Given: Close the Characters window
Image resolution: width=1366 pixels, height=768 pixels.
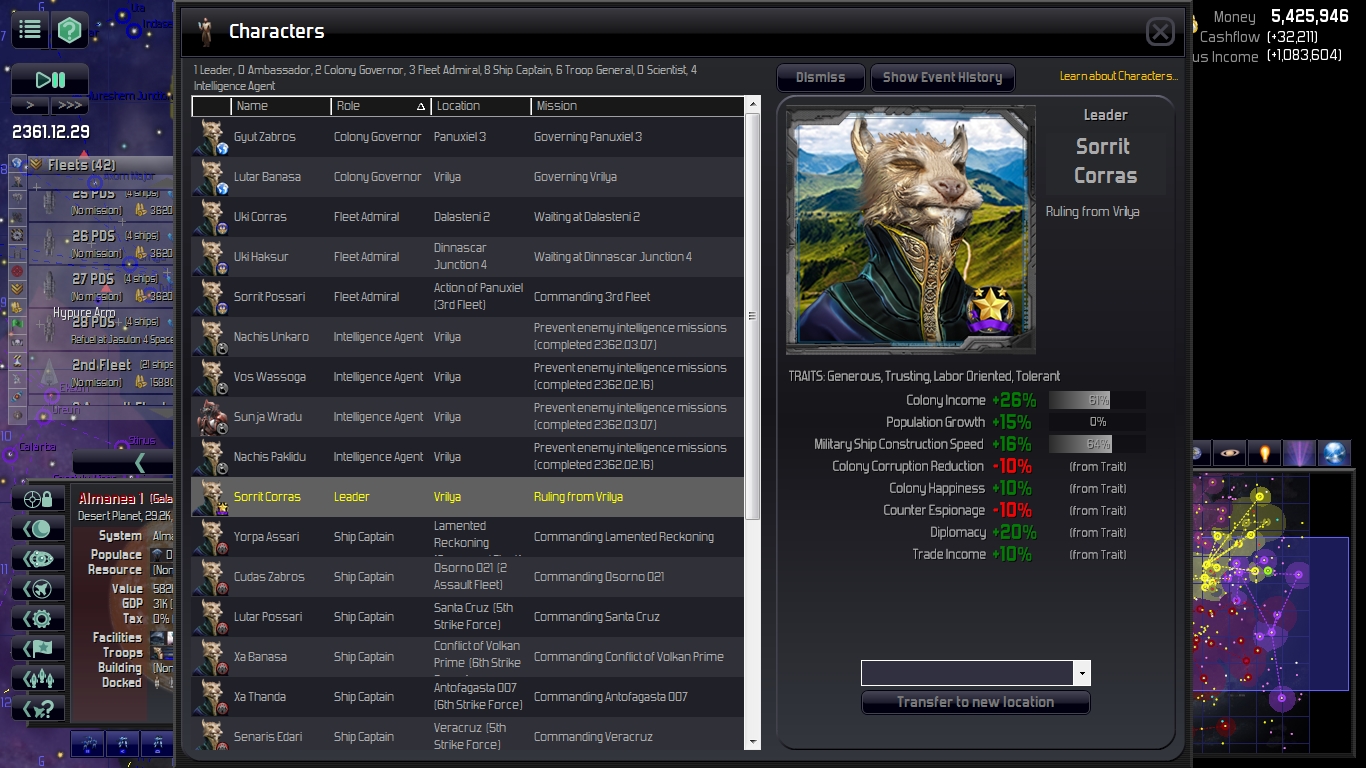Looking at the screenshot, I should click(1160, 32).
